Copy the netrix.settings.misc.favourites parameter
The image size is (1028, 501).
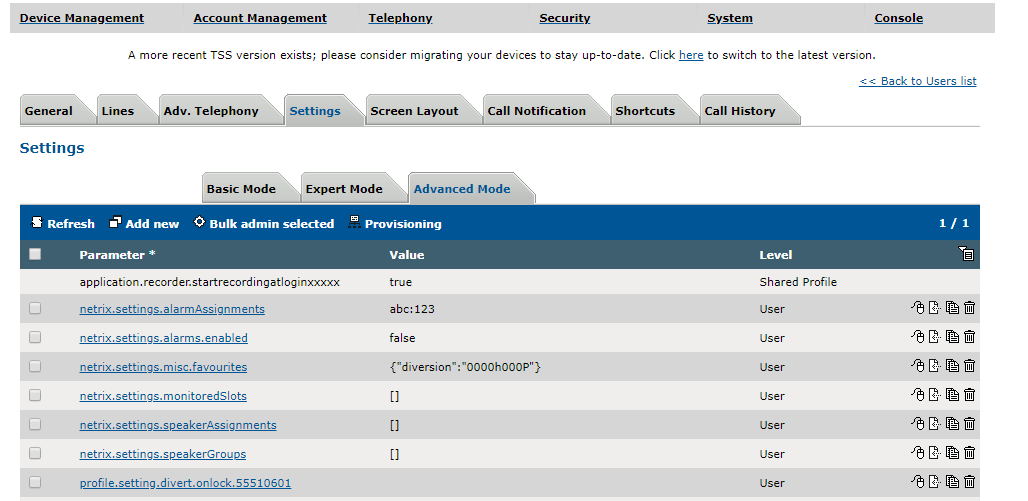[953, 365]
